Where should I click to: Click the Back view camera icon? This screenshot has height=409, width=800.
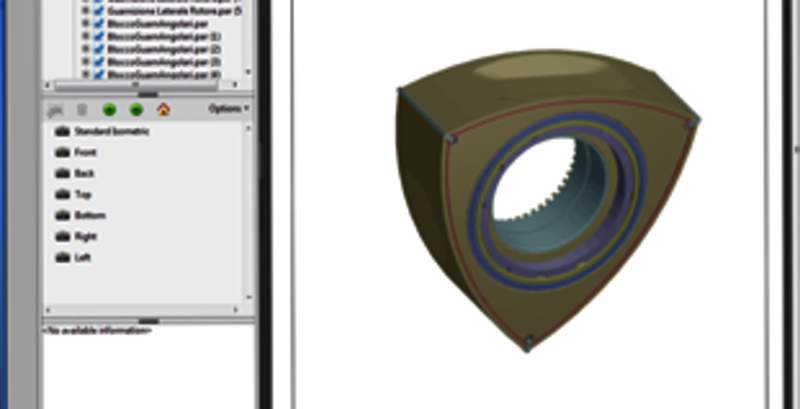[x=62, y=173]
